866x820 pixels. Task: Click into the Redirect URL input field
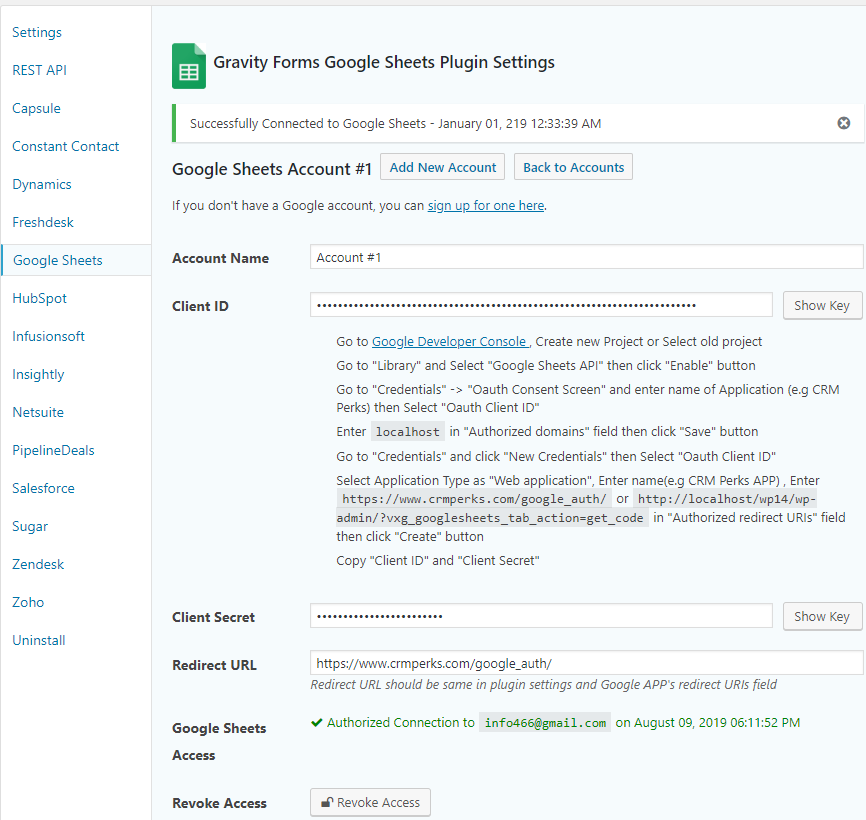587,663
